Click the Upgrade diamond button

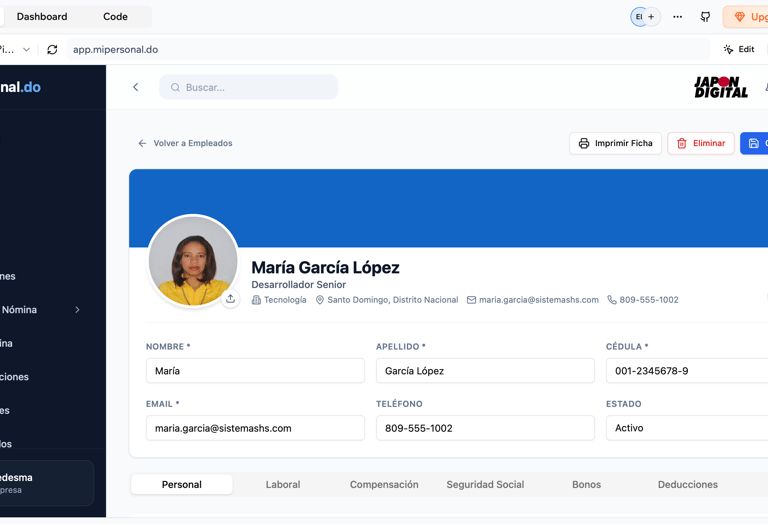[746, 17]
